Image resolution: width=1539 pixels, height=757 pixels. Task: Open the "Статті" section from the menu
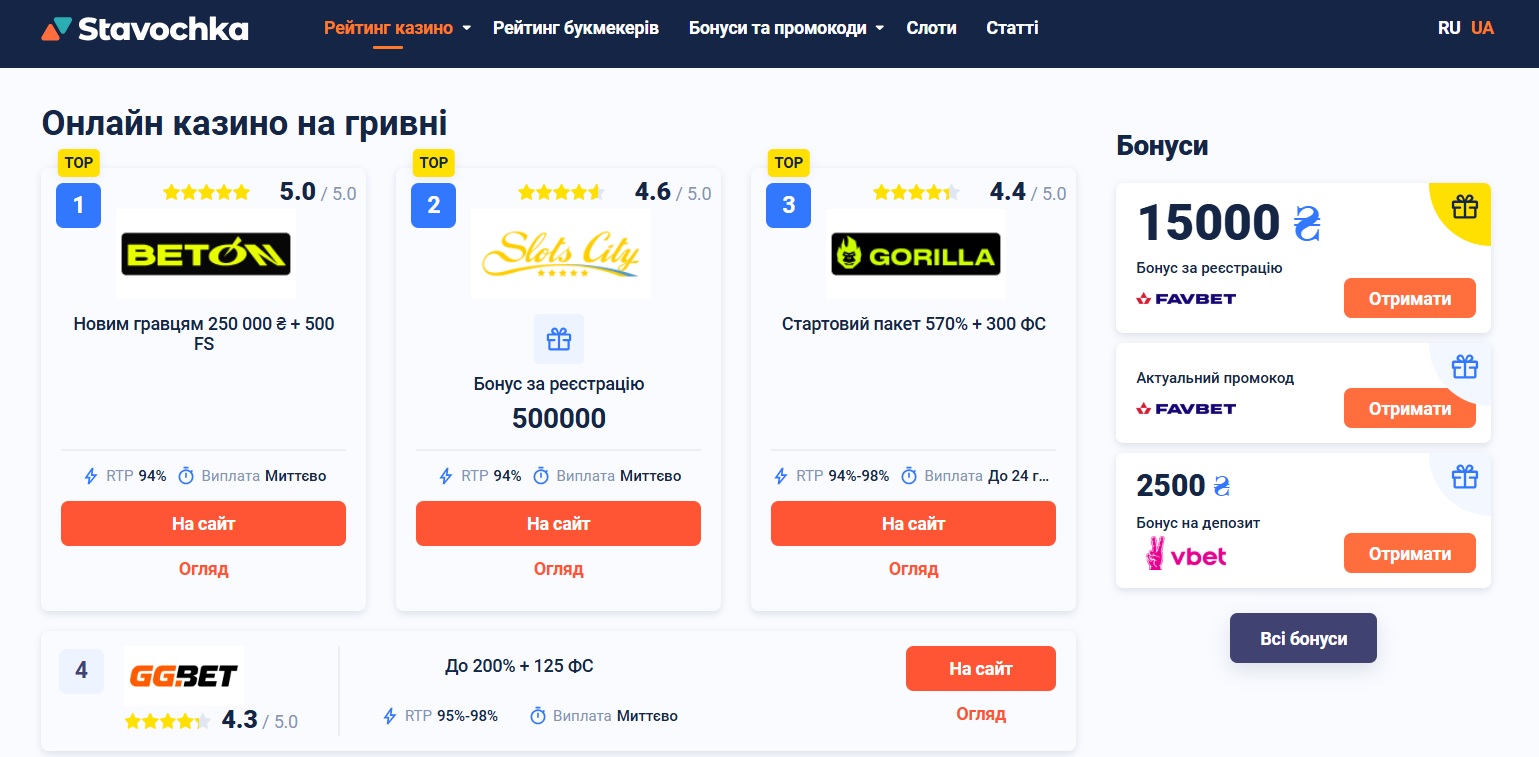pyautogui.click(x=1012, y=28)
